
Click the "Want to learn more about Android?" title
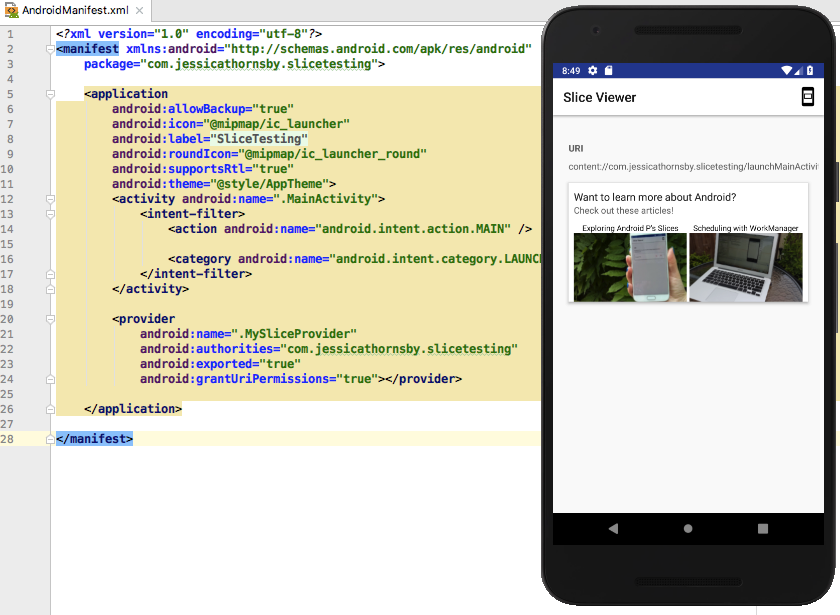pos(655,197)
